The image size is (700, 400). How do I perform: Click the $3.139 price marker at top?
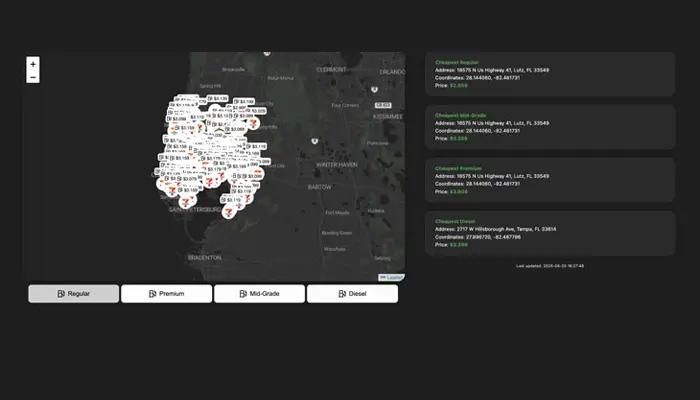click(217, 98)
